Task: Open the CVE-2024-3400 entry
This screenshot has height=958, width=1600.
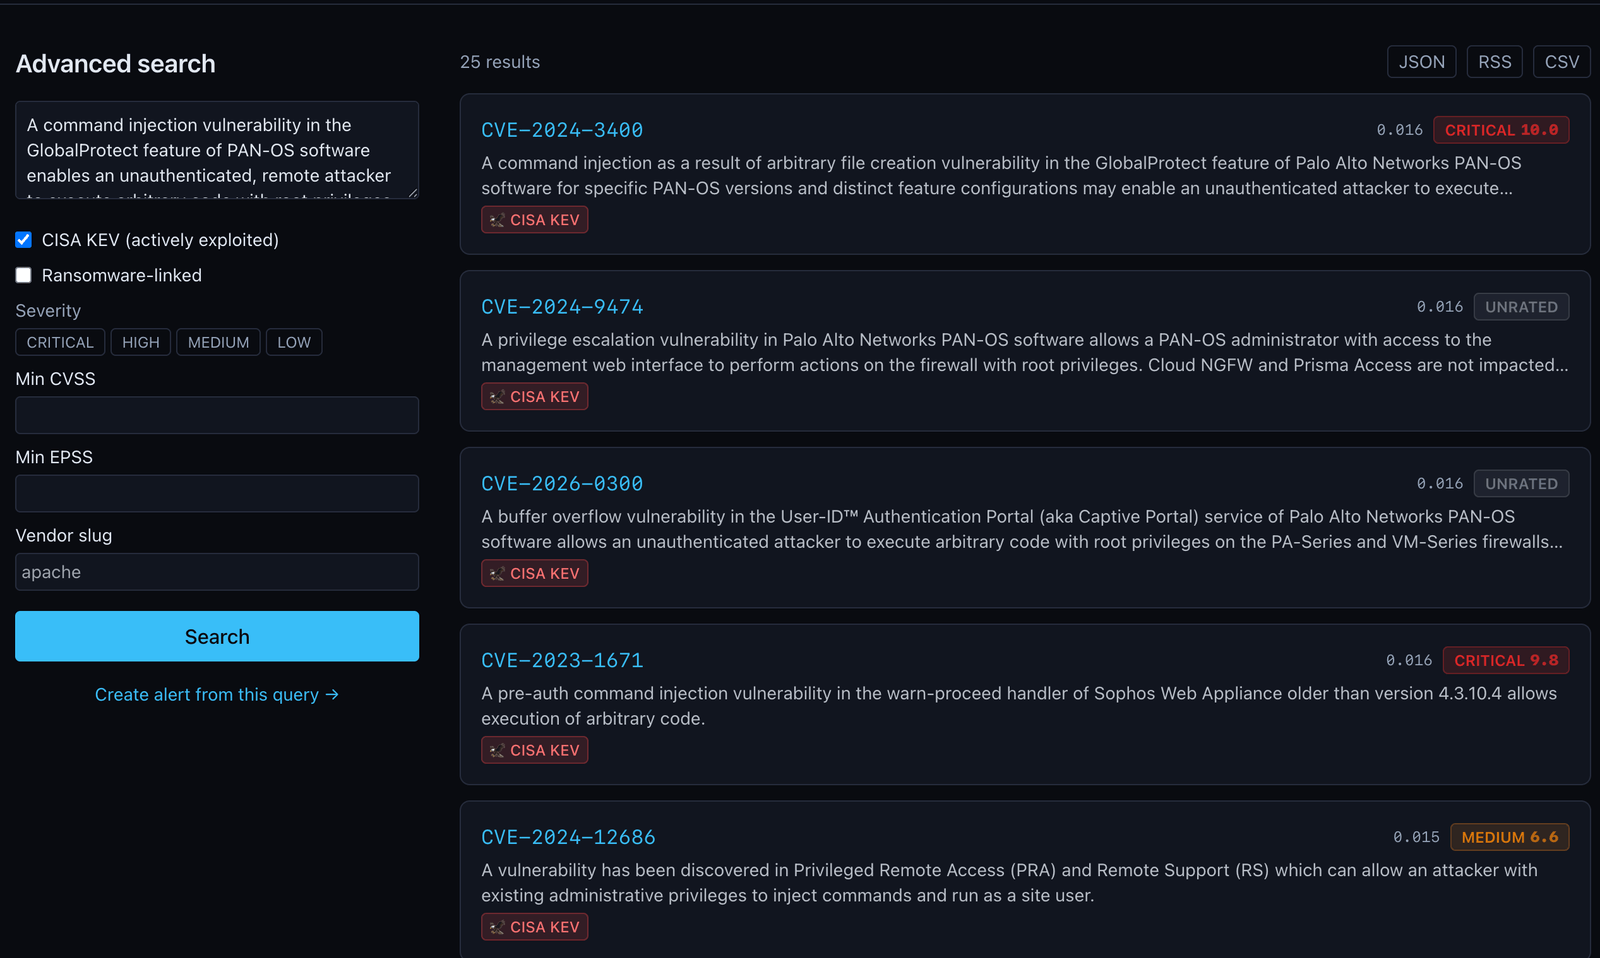Action: click(x=562, y=130)
